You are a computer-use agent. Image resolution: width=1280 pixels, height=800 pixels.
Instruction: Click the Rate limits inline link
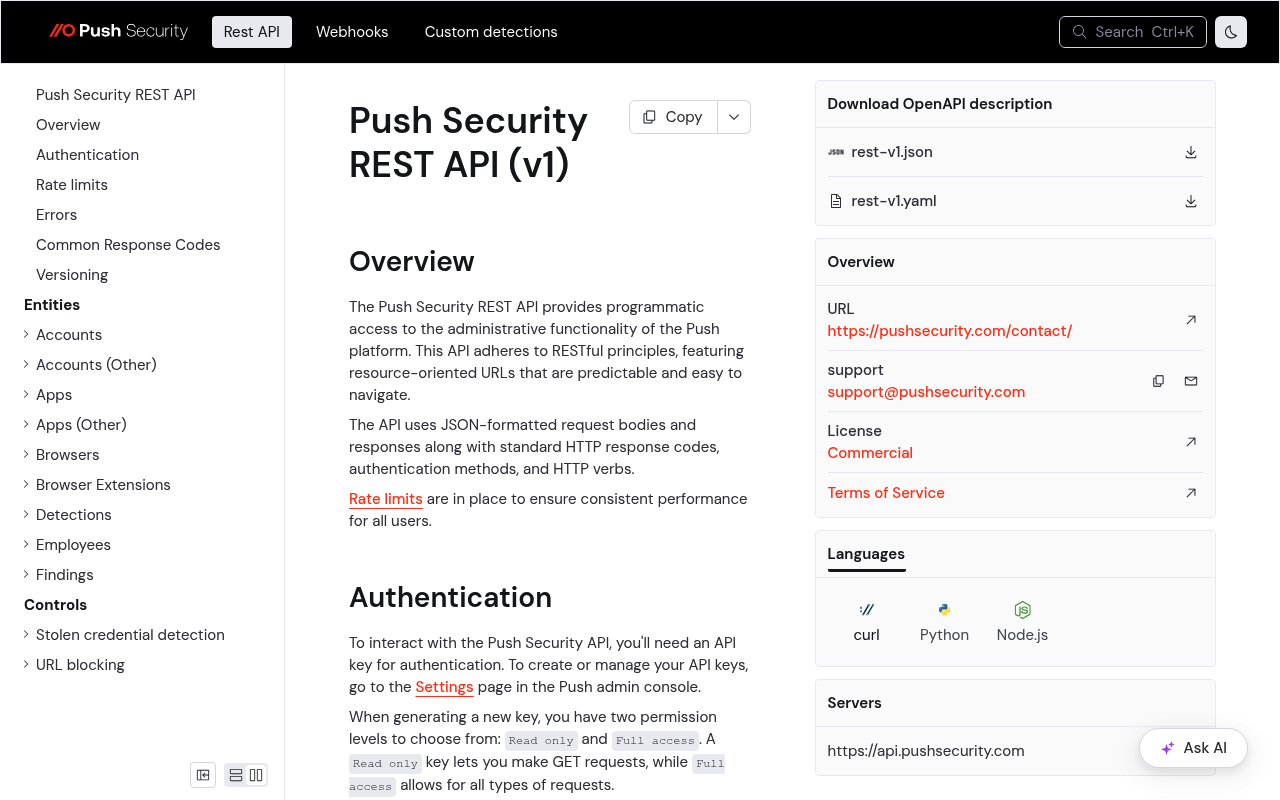click(x=386, y=499)
